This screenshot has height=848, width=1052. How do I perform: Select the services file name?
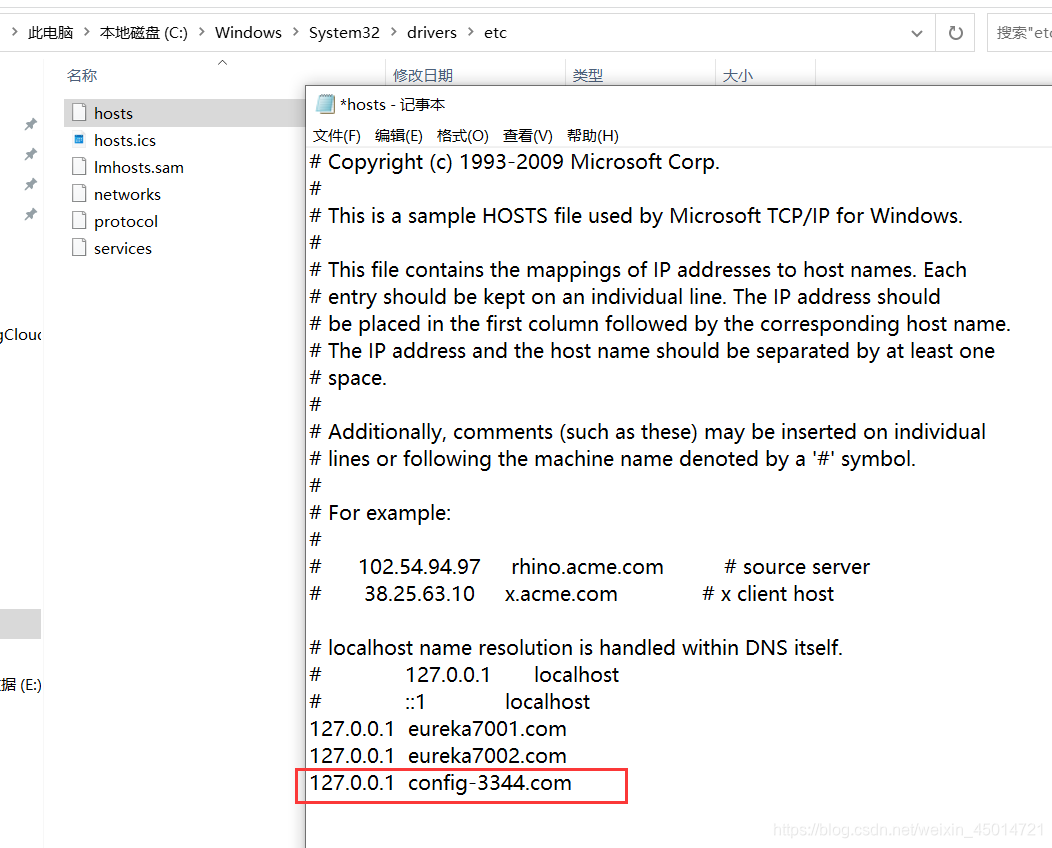(x=123, y=248)
